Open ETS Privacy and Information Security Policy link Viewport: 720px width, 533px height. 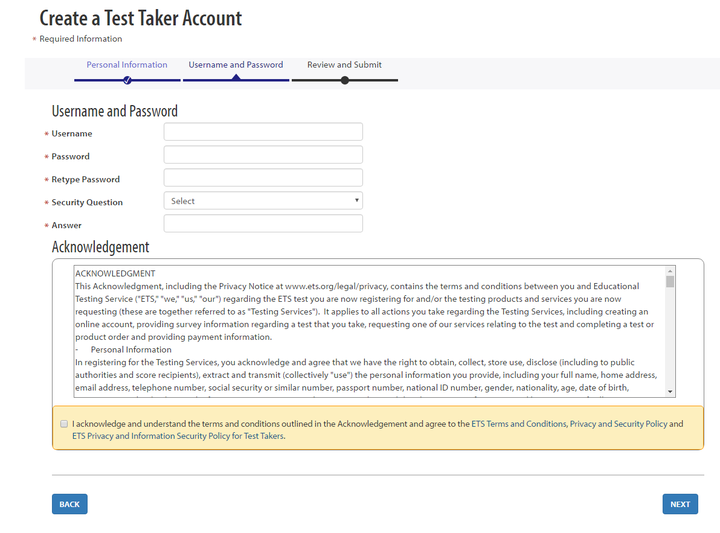[178, 436]
